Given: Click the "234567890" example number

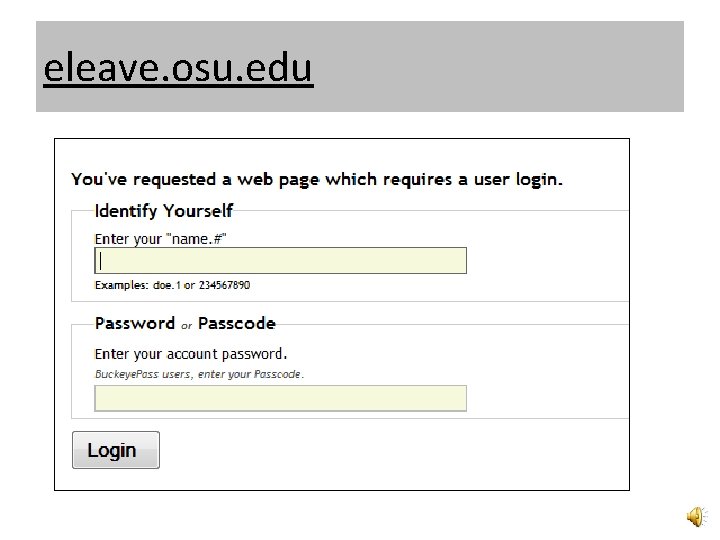Looking at the screenshot, I should [x=223, y=285].
